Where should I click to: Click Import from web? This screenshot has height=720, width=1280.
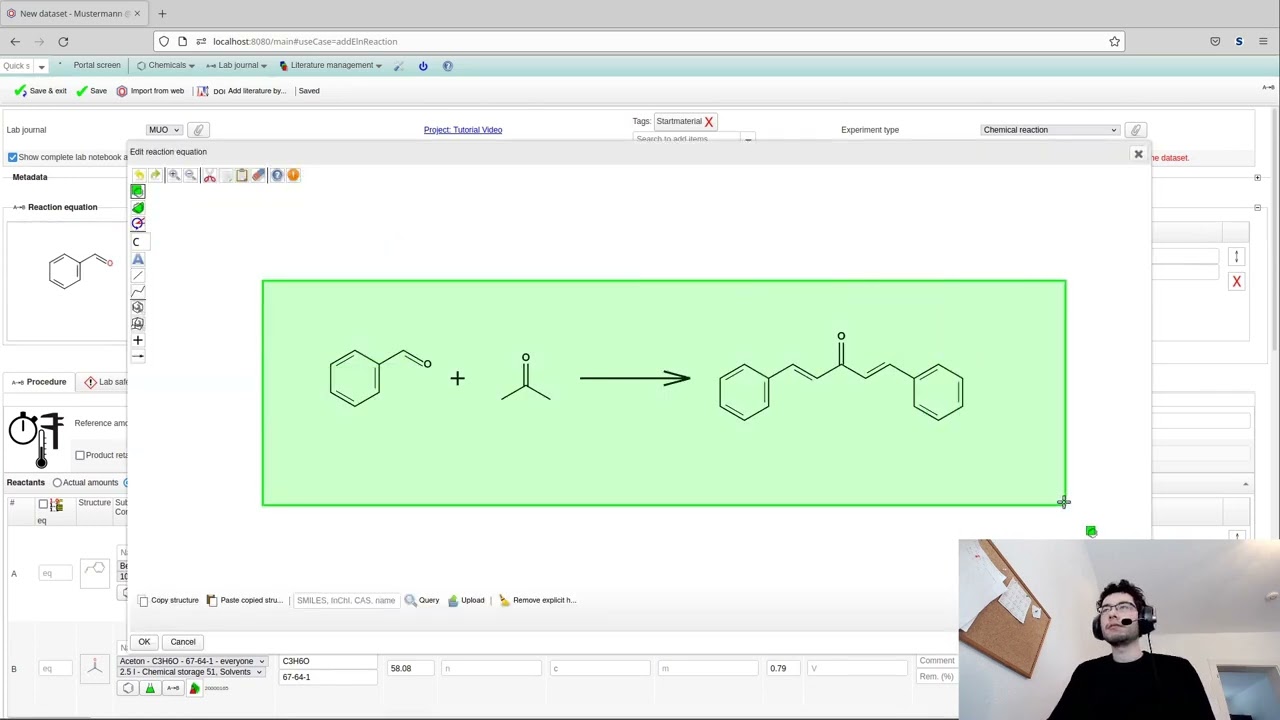(150, 91)
